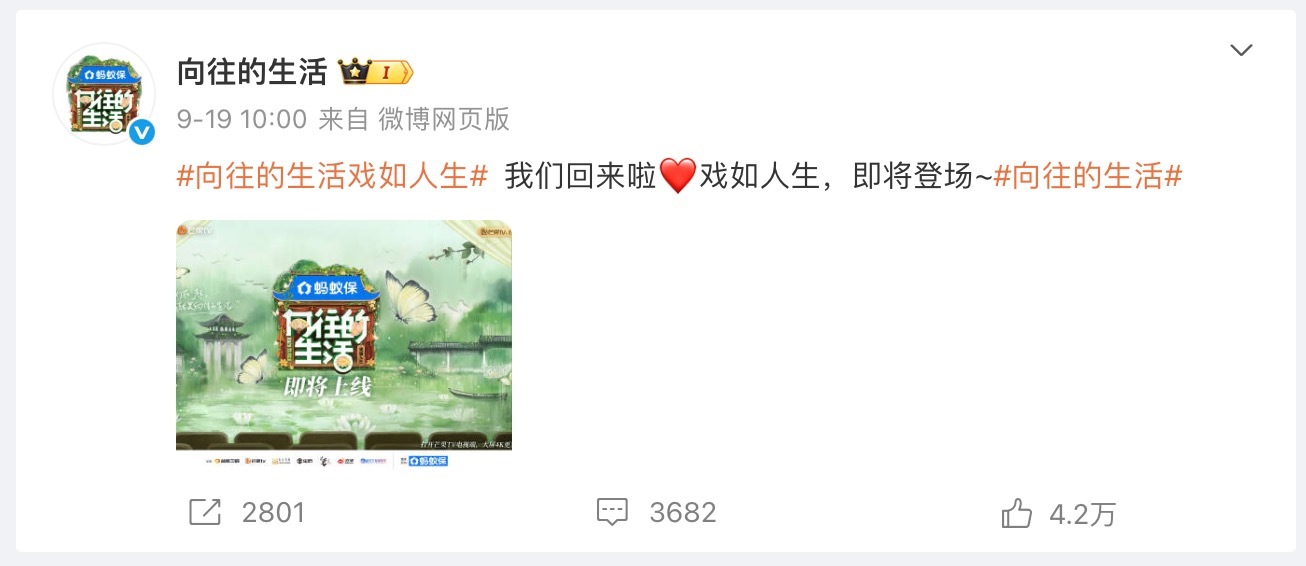Open the post options chevron menu
Image resolution: width=1306 pixels, height=566 pixels.
point(1241,50)
